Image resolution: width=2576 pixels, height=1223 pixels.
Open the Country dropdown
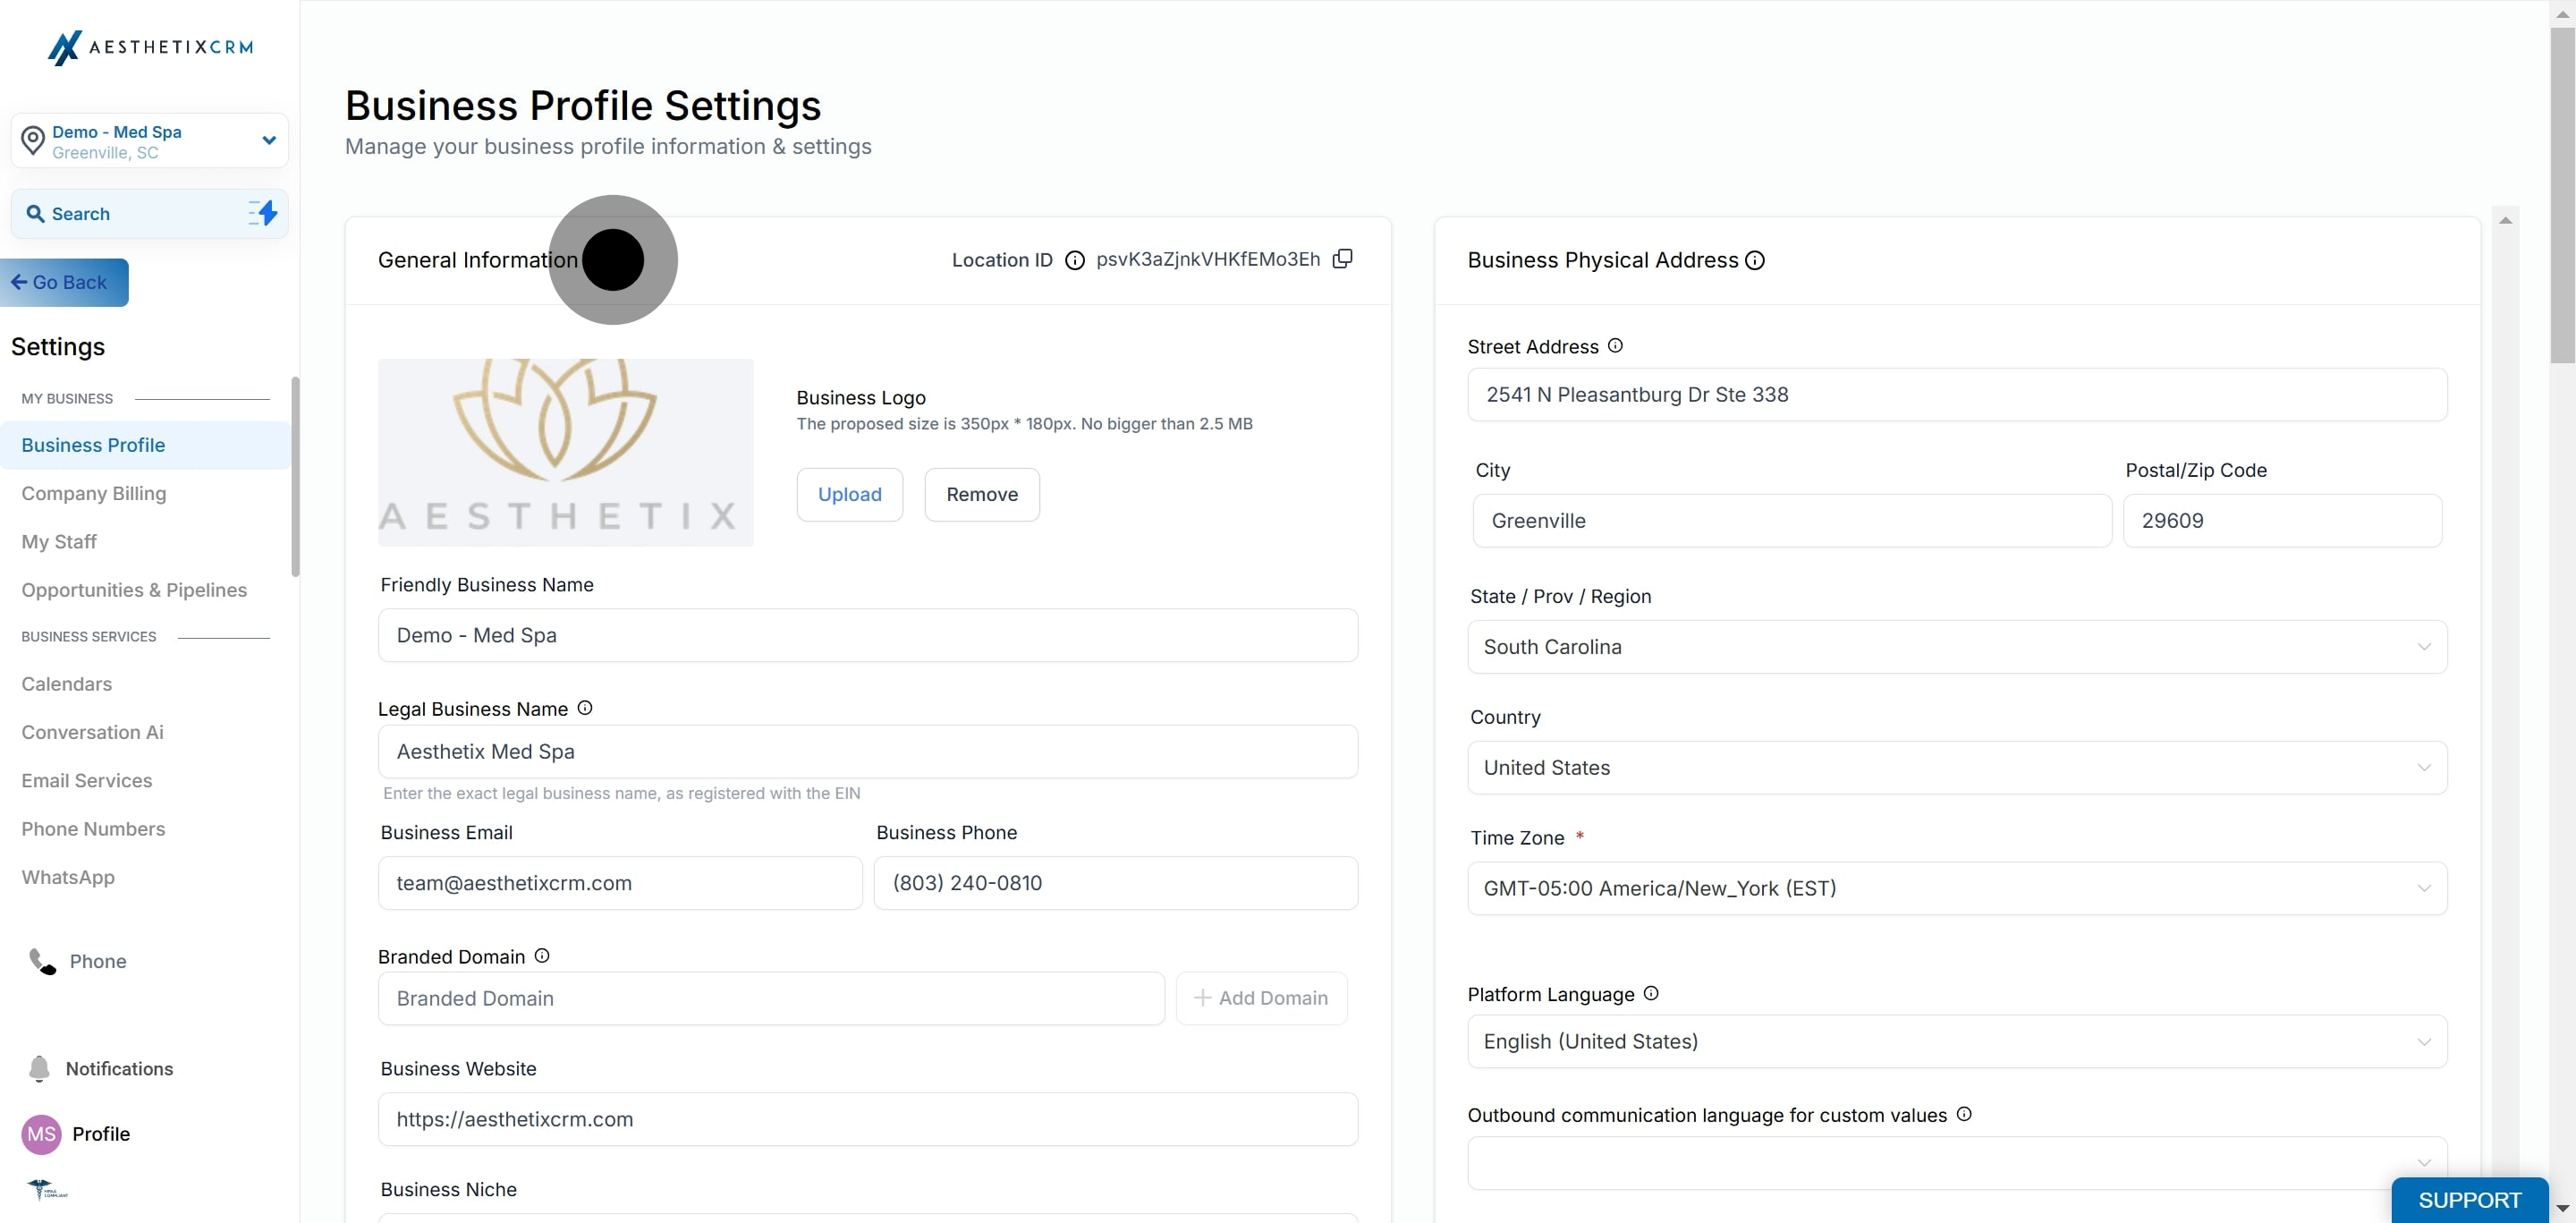[x=1956, y=768]
